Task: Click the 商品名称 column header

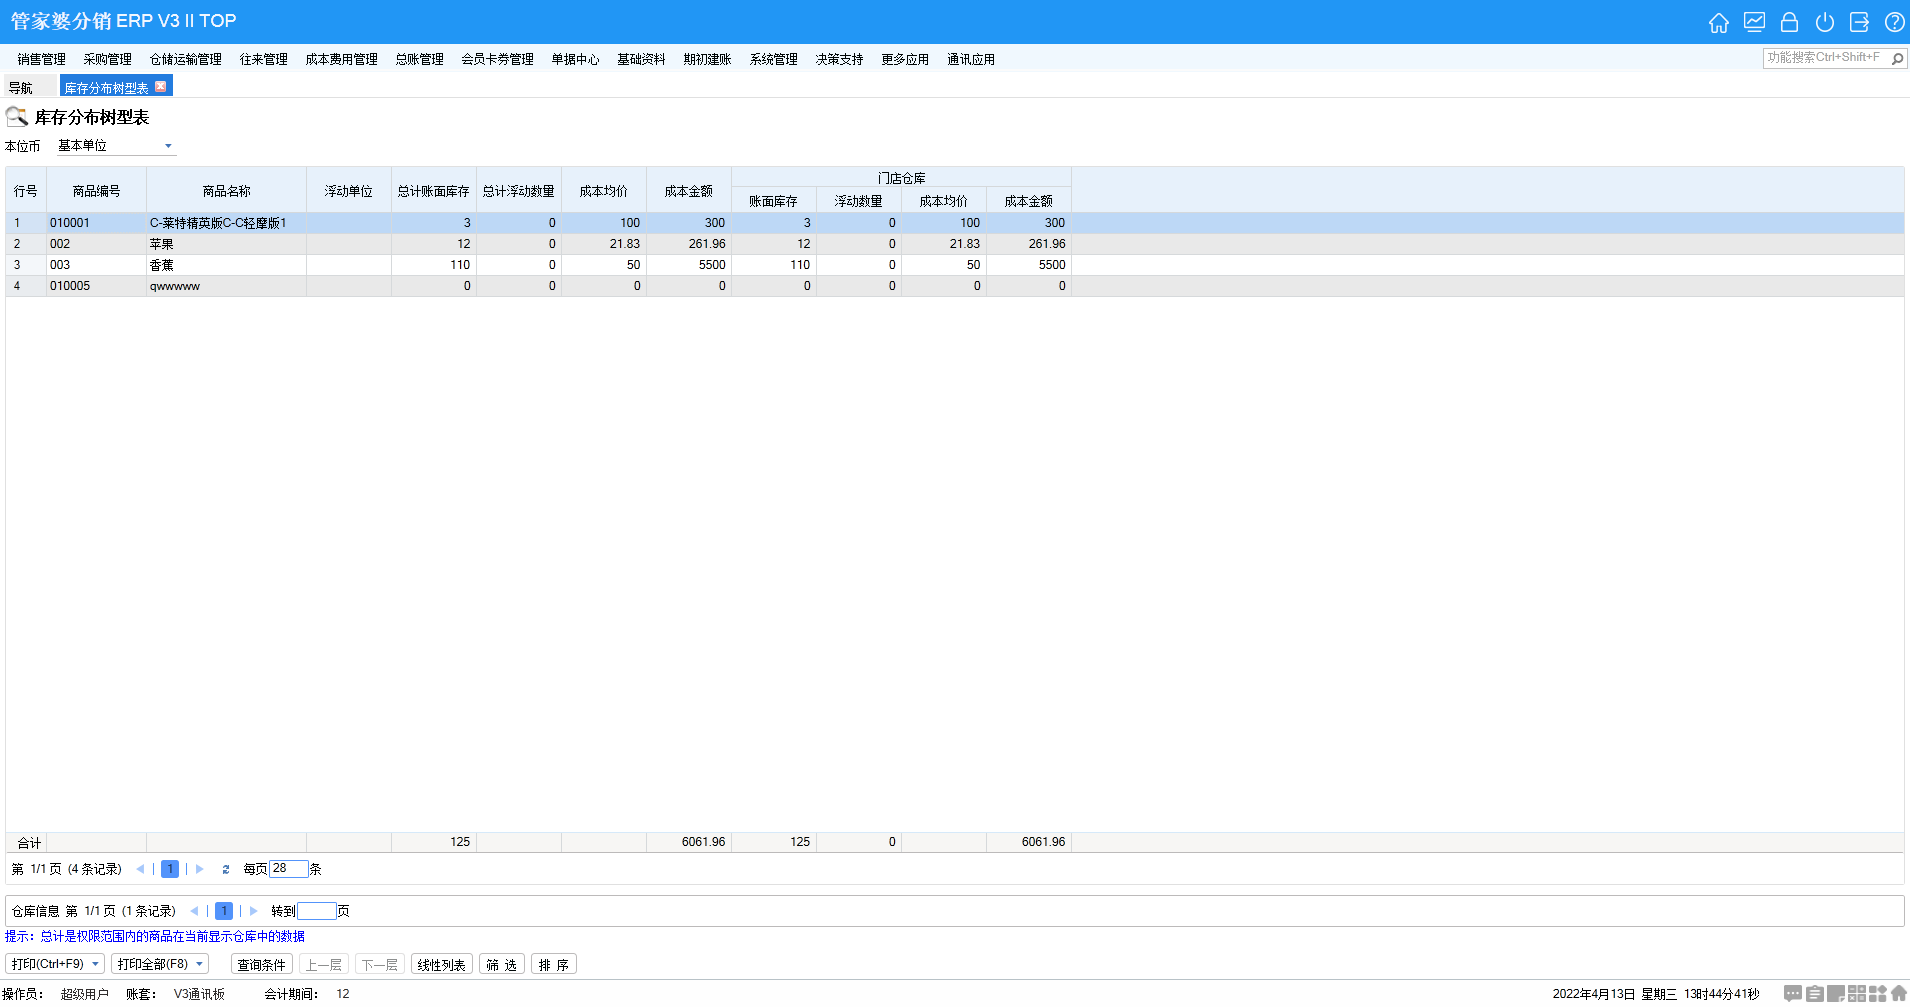Action: pos(226,190)
